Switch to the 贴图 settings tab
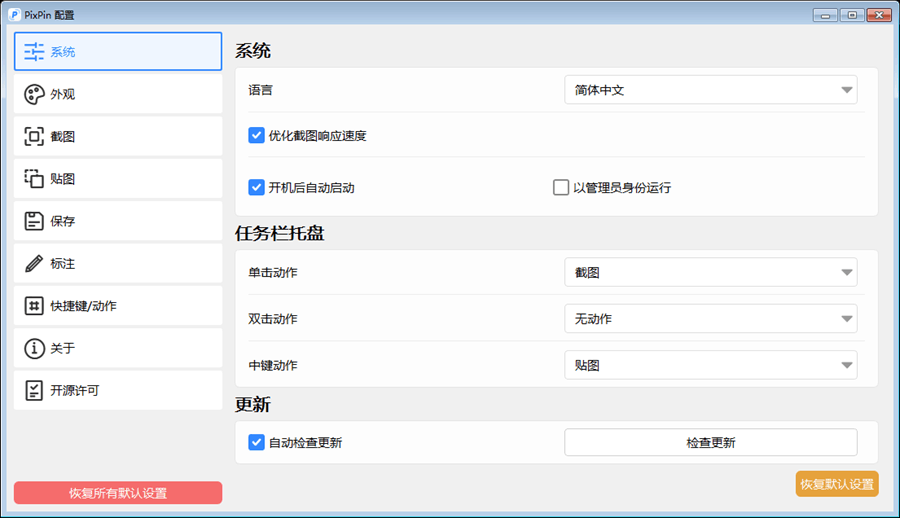 [x=118, y=179]
